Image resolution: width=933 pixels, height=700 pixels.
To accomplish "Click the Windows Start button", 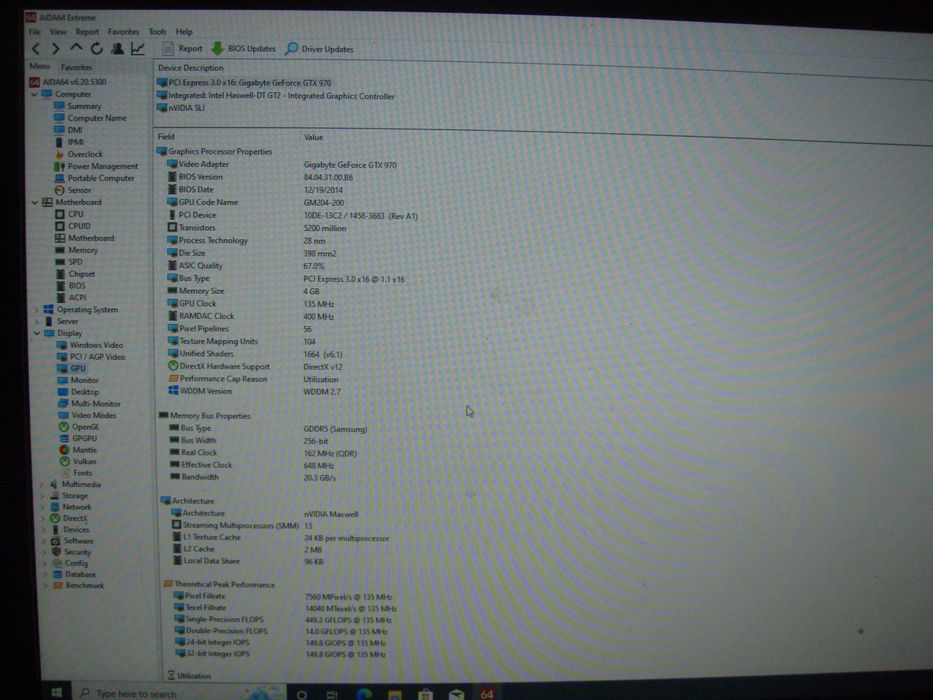I will coord(57,692).
